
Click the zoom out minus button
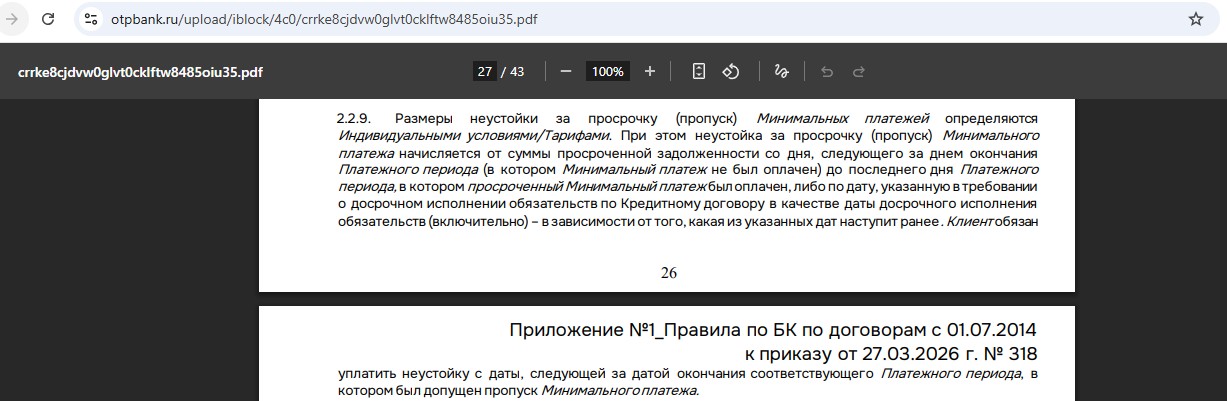point(566,71)
